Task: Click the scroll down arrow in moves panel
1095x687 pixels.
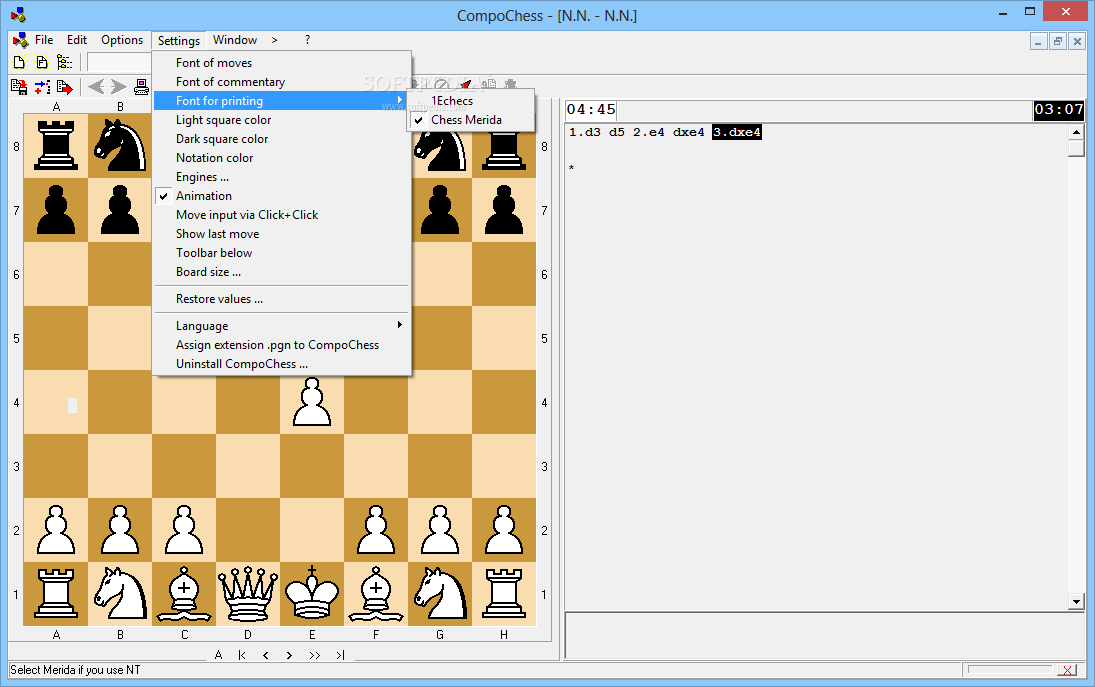Action: coord(1076,601)
